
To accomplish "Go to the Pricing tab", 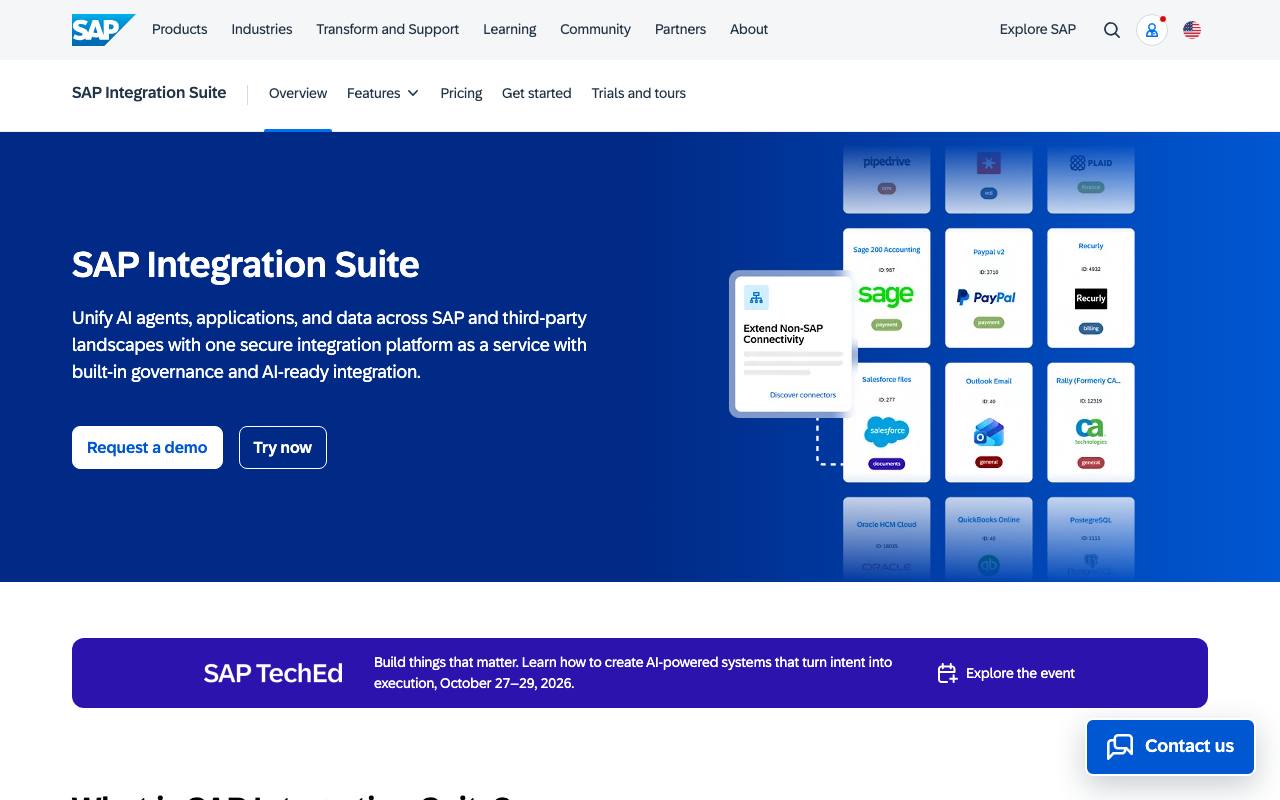I will [x=461, y=93].
